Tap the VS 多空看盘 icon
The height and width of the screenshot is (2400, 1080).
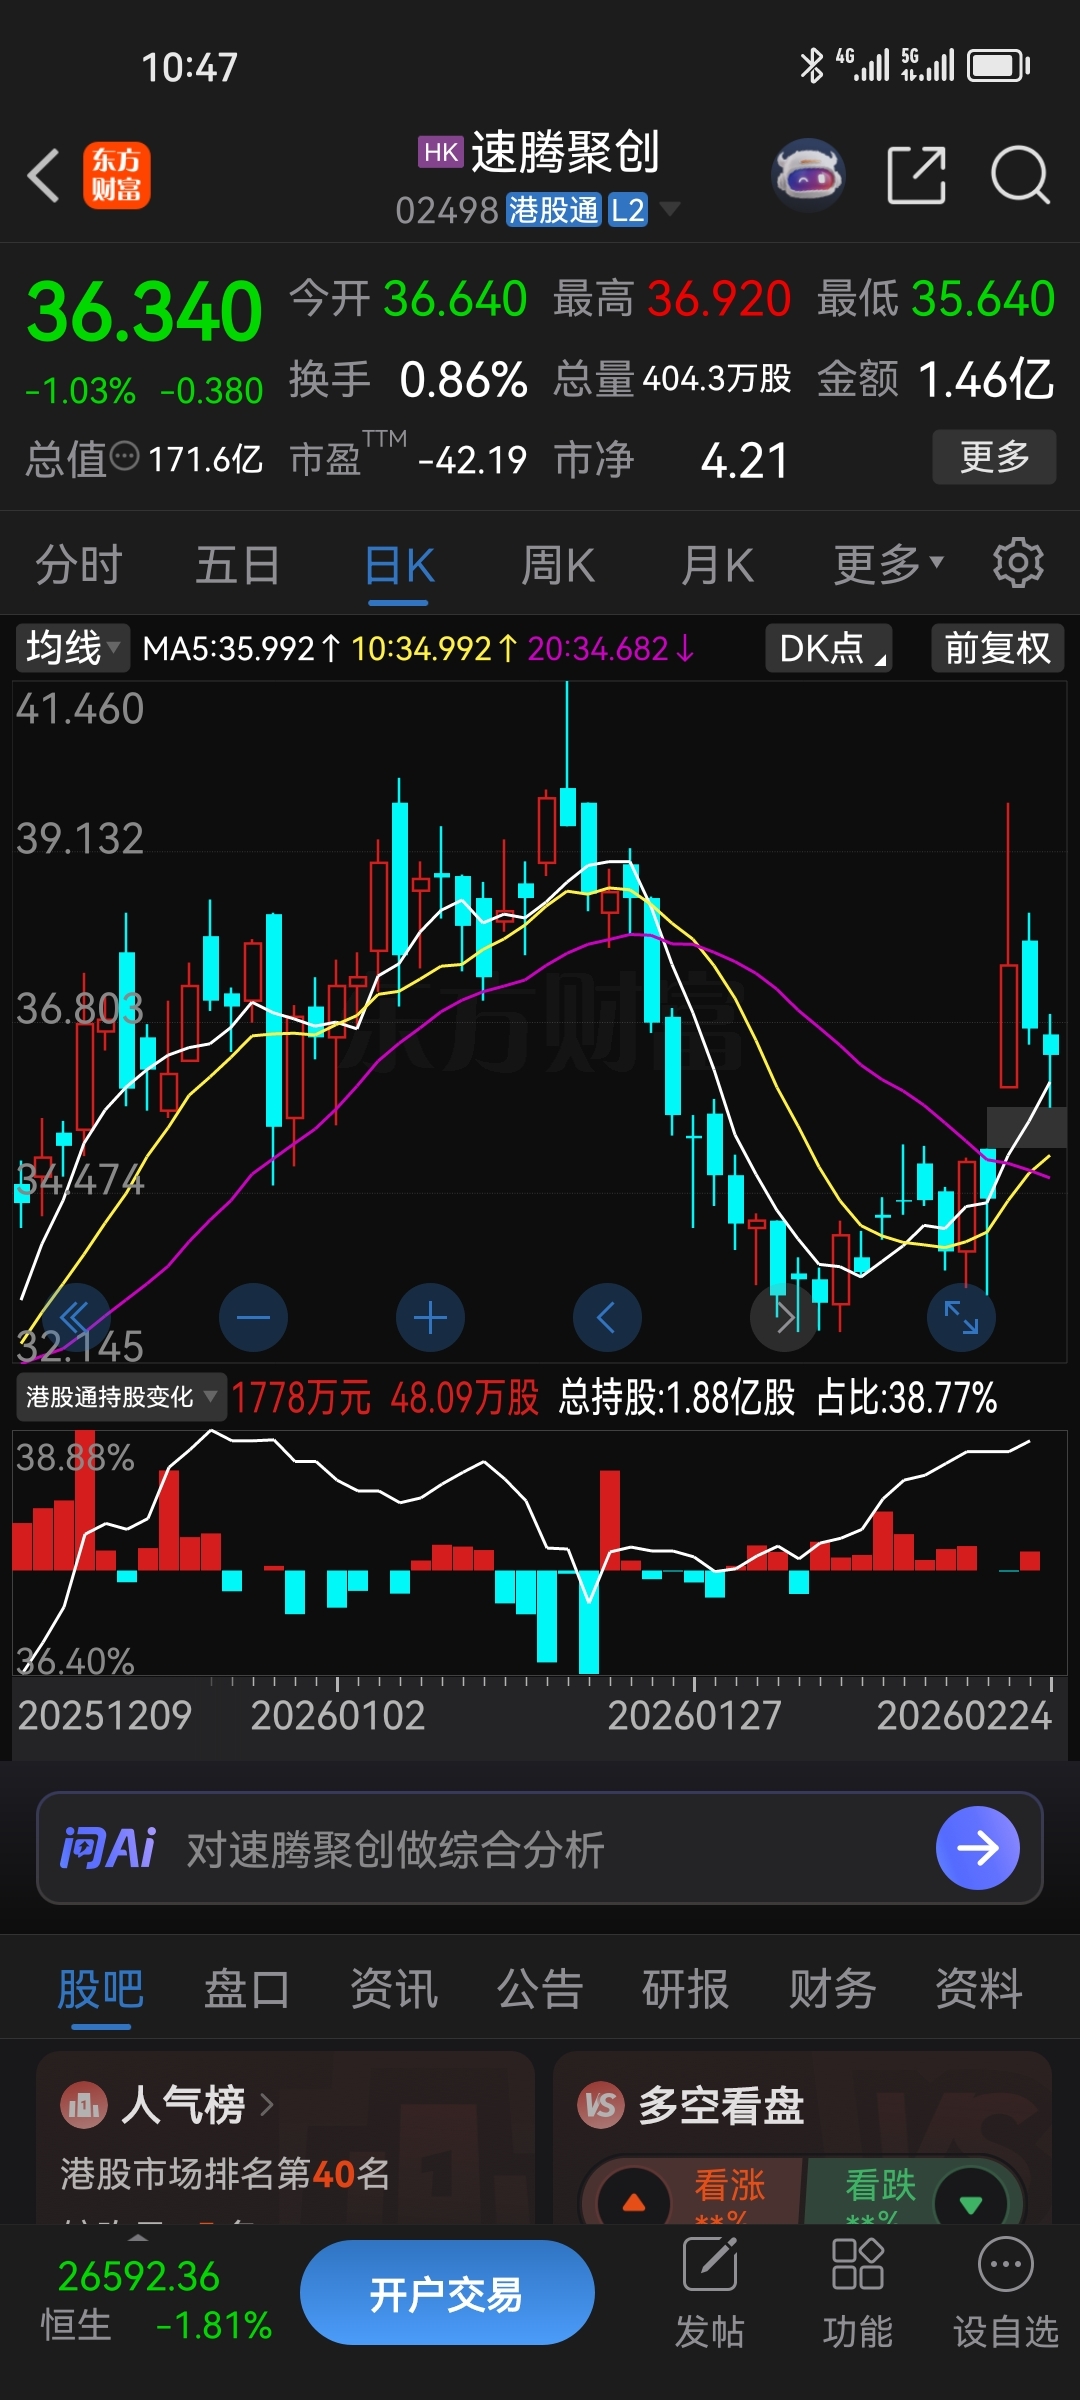[600, 2105]
